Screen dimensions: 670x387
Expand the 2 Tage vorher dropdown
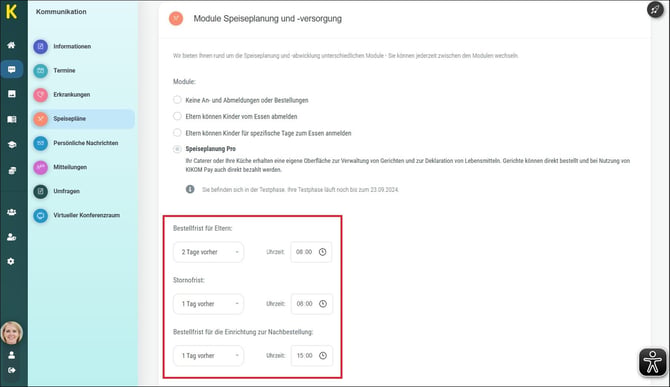pos(209,252)
